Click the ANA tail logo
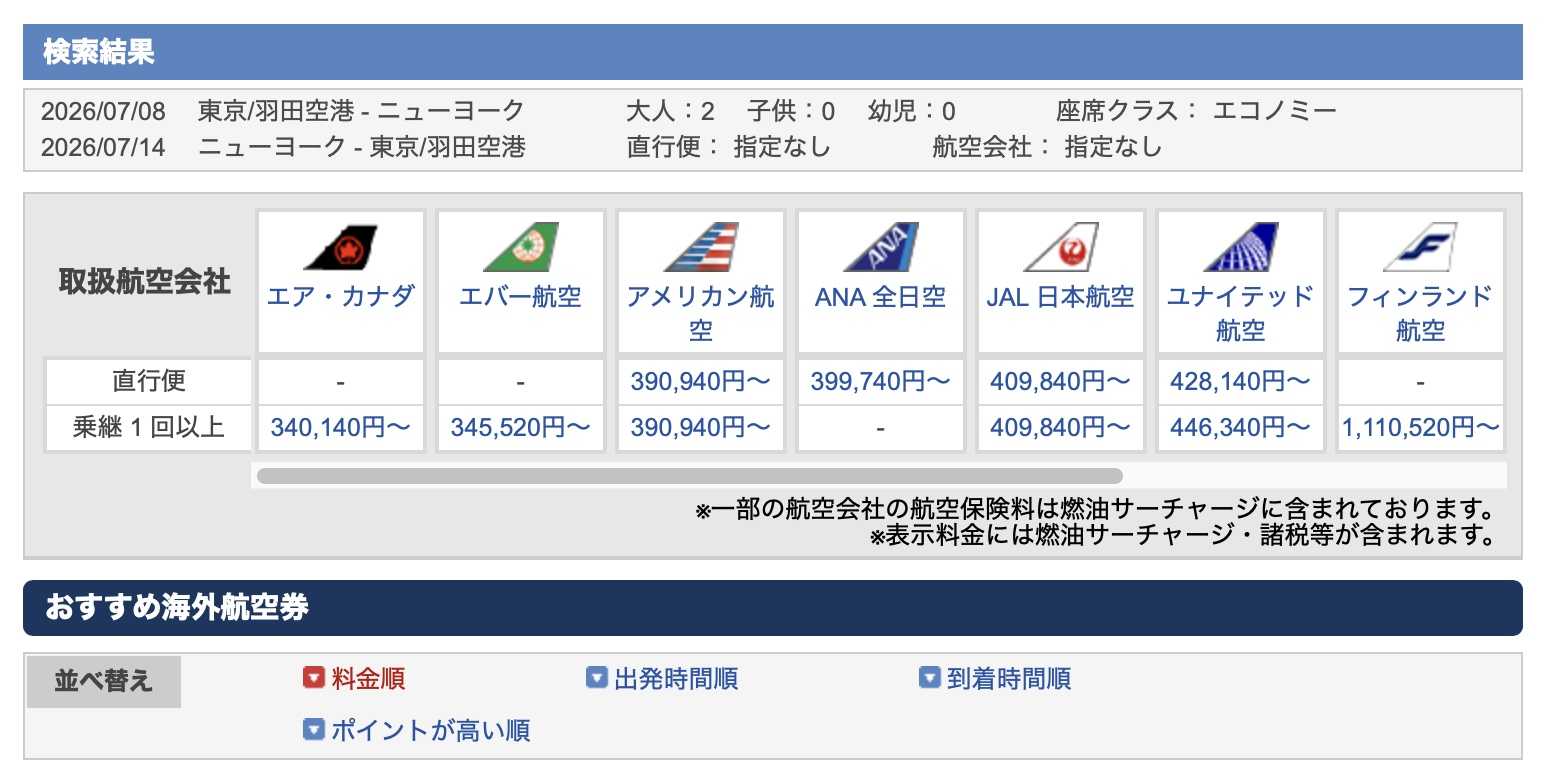Viewport: 1552px width, 774px height. click(x=880, y=248)
